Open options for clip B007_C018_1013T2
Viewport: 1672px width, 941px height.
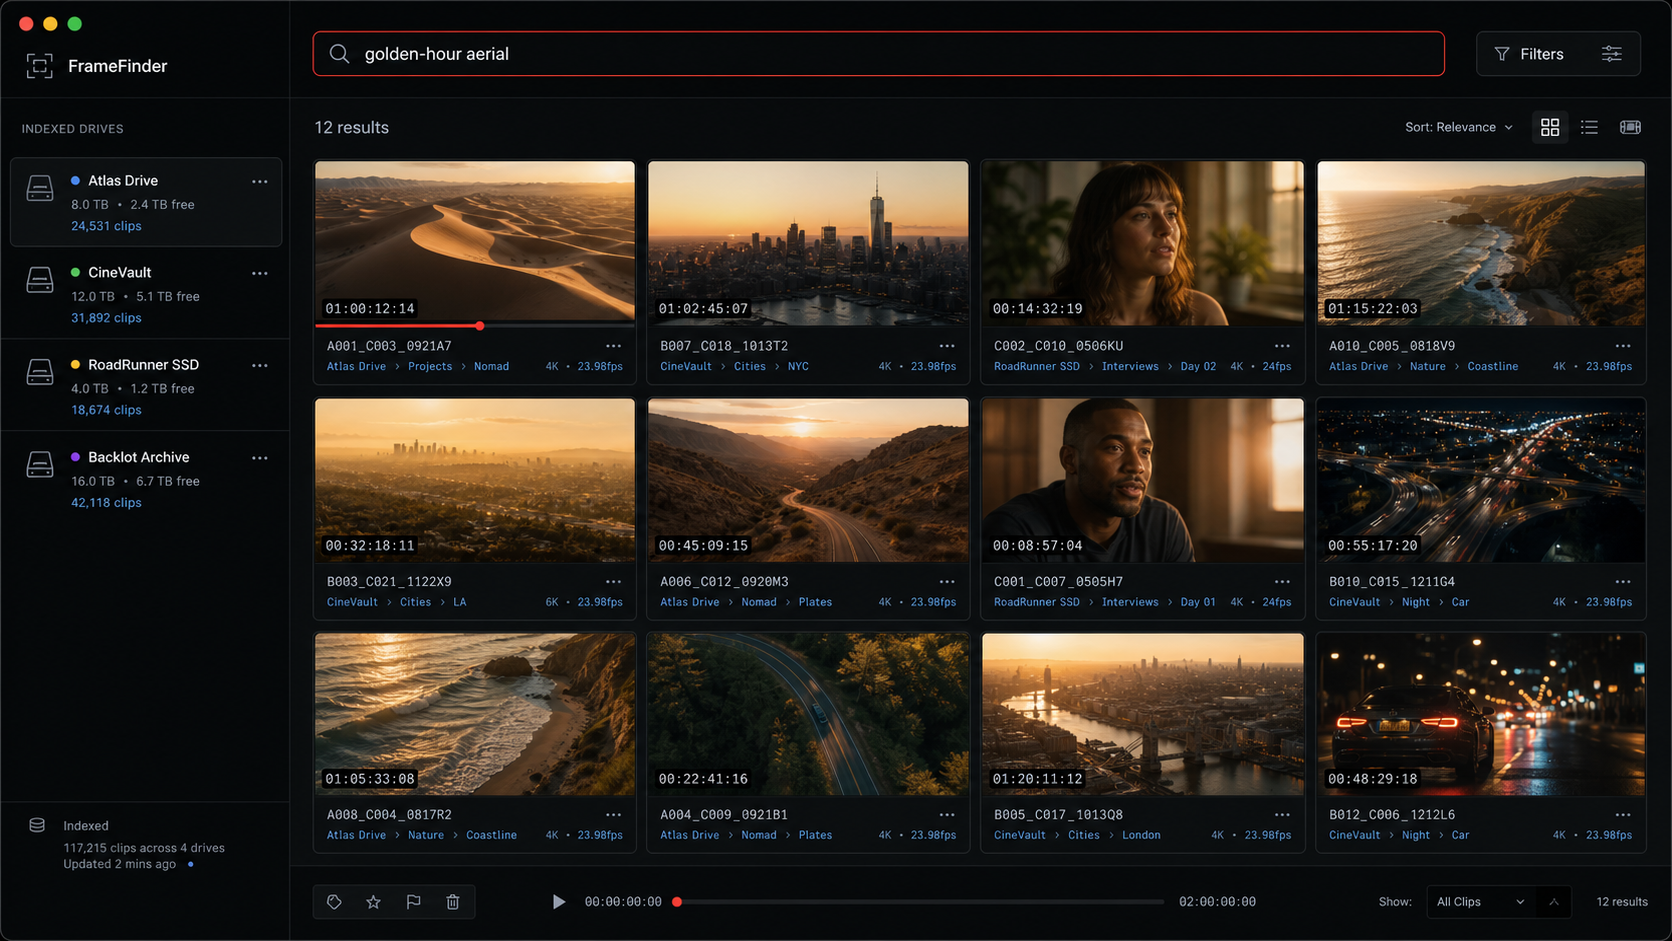click(946, 346)
